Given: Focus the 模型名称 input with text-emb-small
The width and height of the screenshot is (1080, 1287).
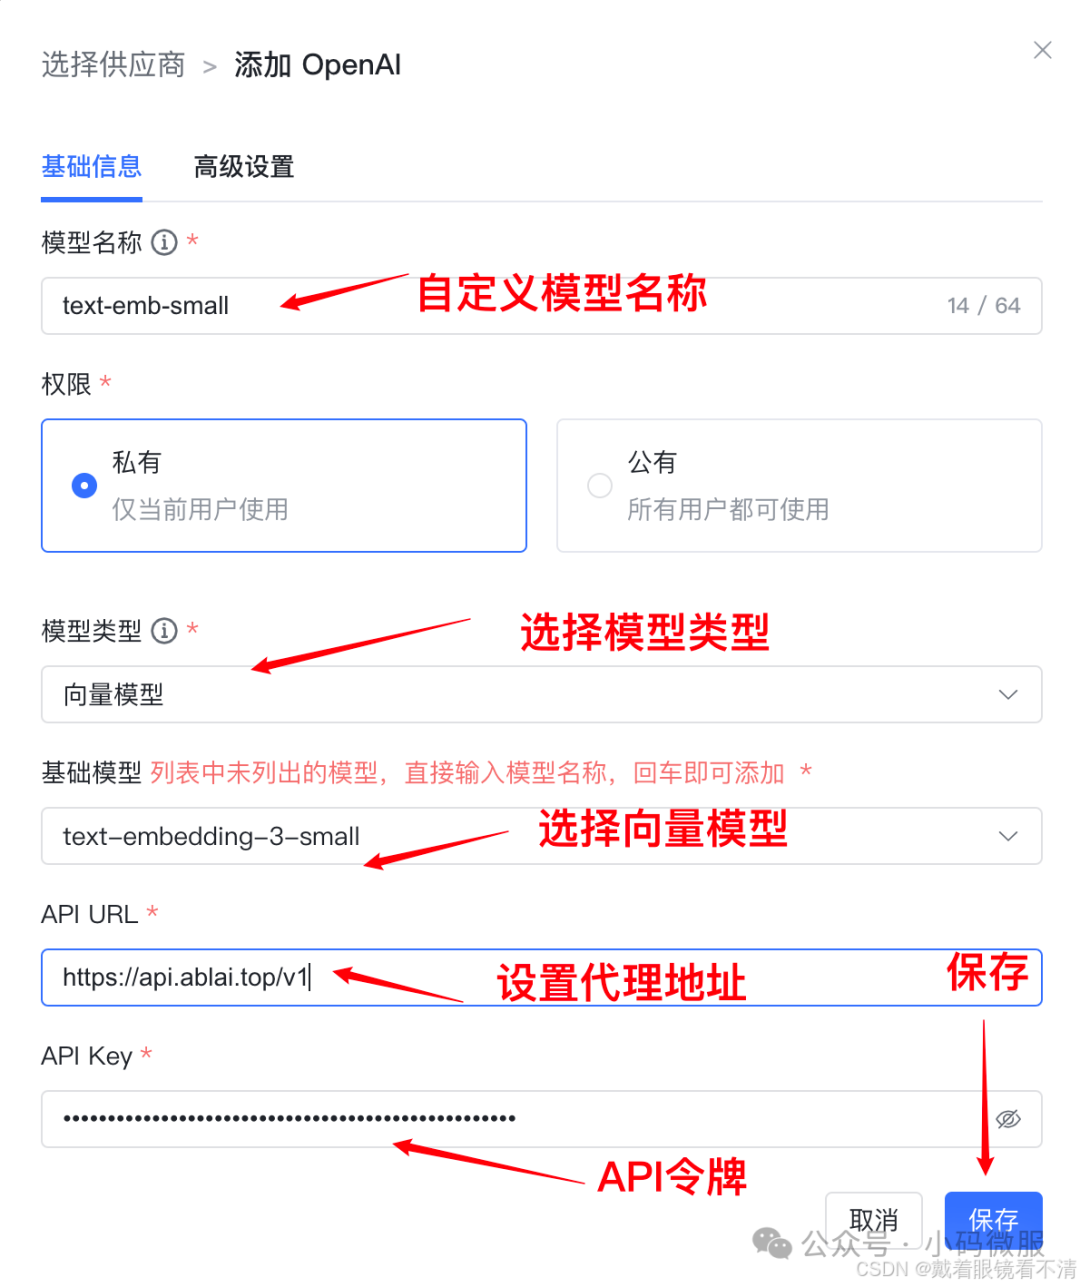Looking at the screenshot, I should click(541, 306).
